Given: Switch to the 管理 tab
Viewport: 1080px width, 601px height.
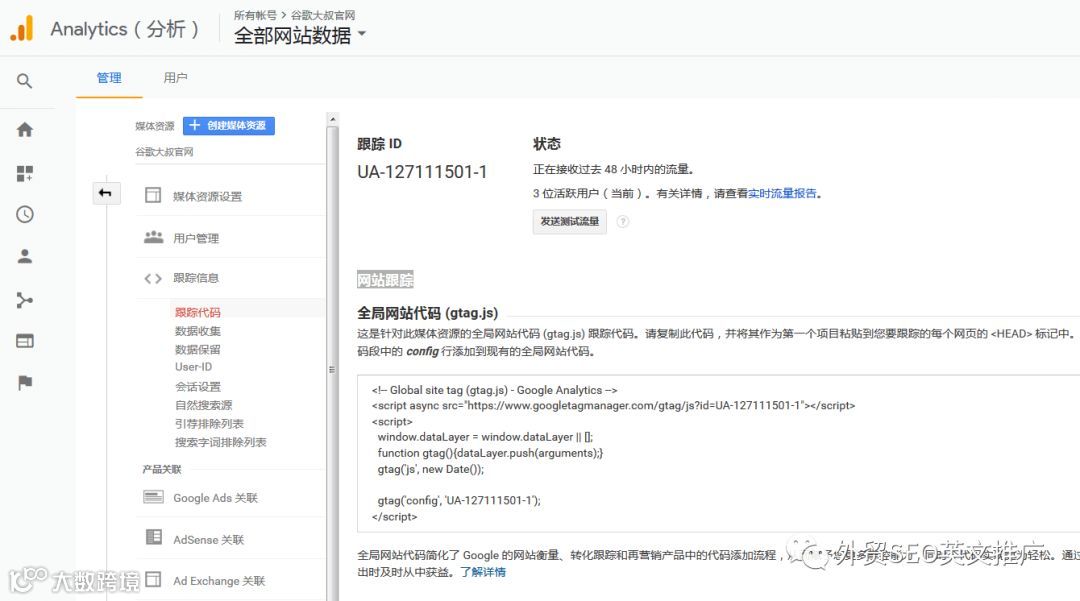Looking at the screenshot, I should coord(109,78).
